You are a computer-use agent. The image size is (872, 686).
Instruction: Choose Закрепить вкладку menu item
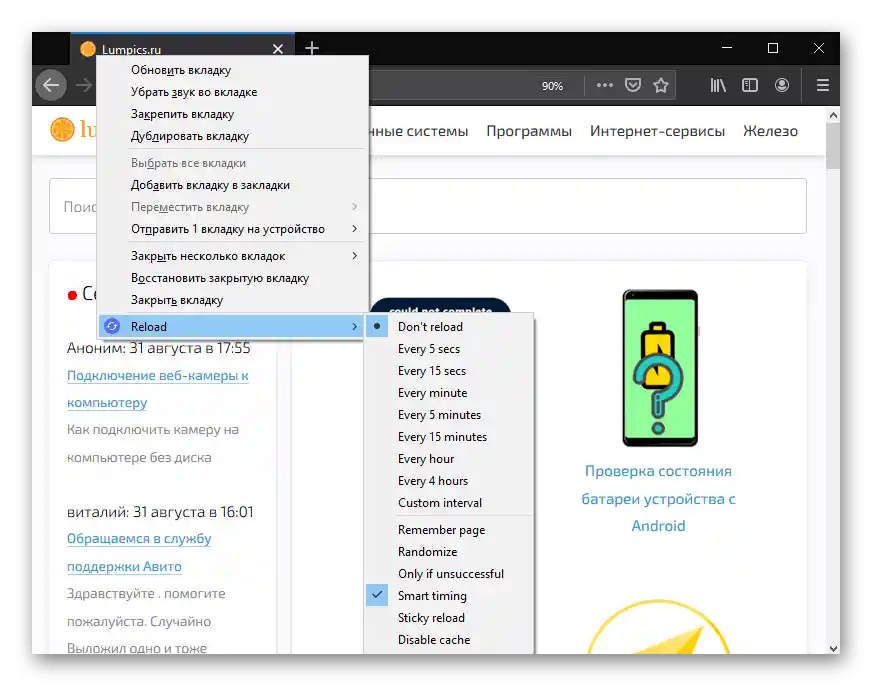tap(232, 114)
